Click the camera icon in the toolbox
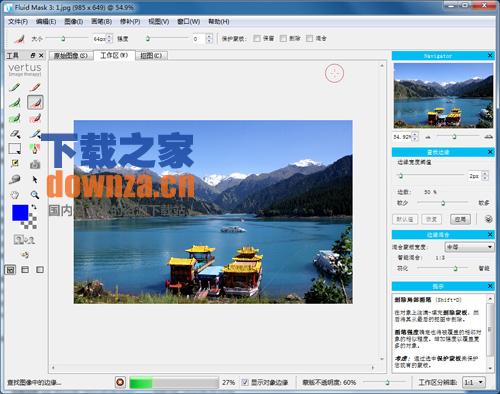Viewport: 500px width, 394px height. point(35,164)
